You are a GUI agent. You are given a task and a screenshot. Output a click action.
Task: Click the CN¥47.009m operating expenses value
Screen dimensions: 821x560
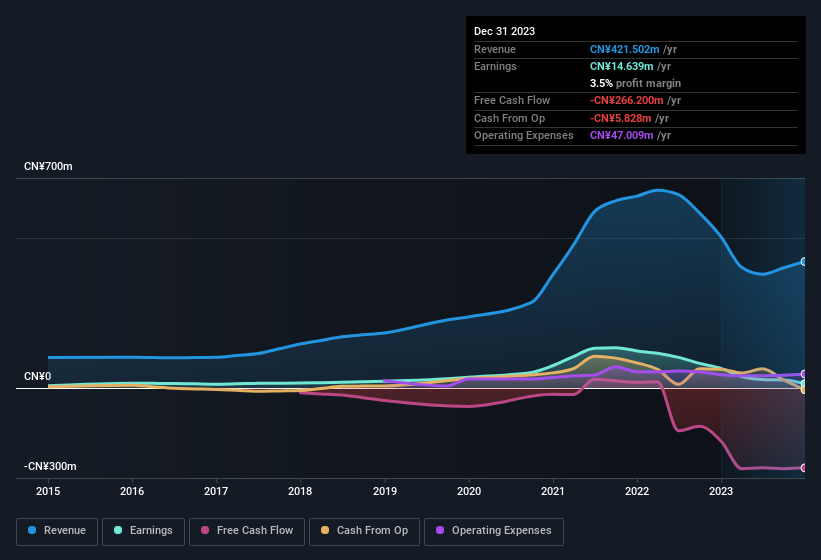point(622,136)
